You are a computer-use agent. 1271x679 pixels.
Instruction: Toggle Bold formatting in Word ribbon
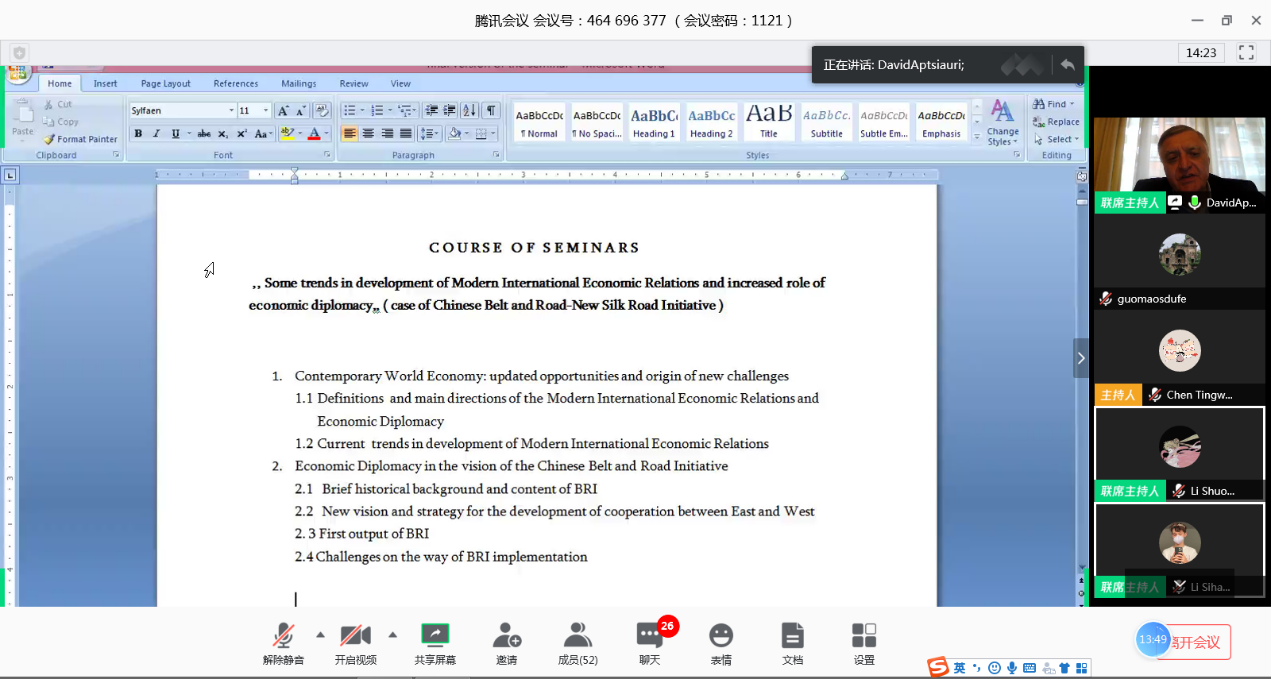click(x=138, y=134)
